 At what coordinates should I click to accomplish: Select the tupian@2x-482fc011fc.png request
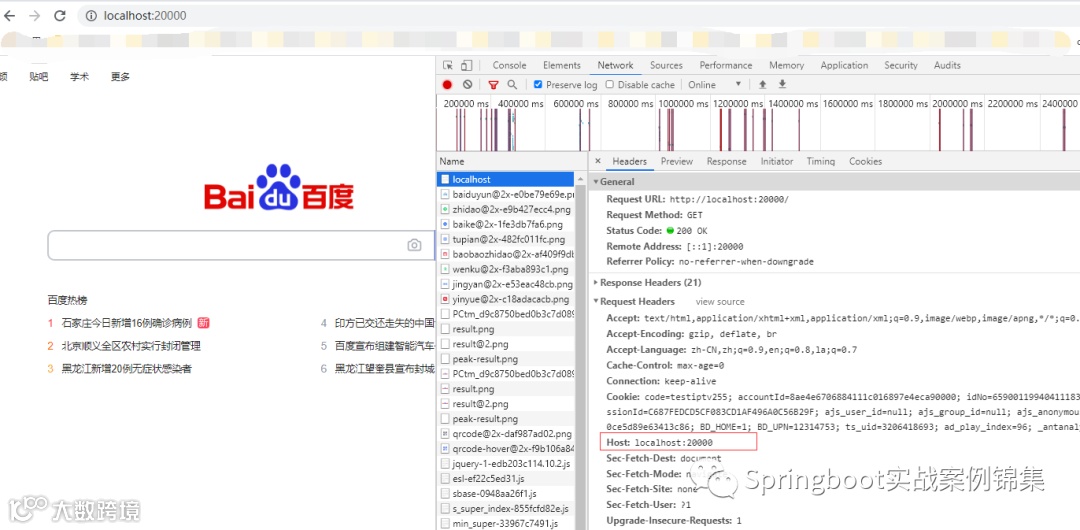(x=506, y=239)
